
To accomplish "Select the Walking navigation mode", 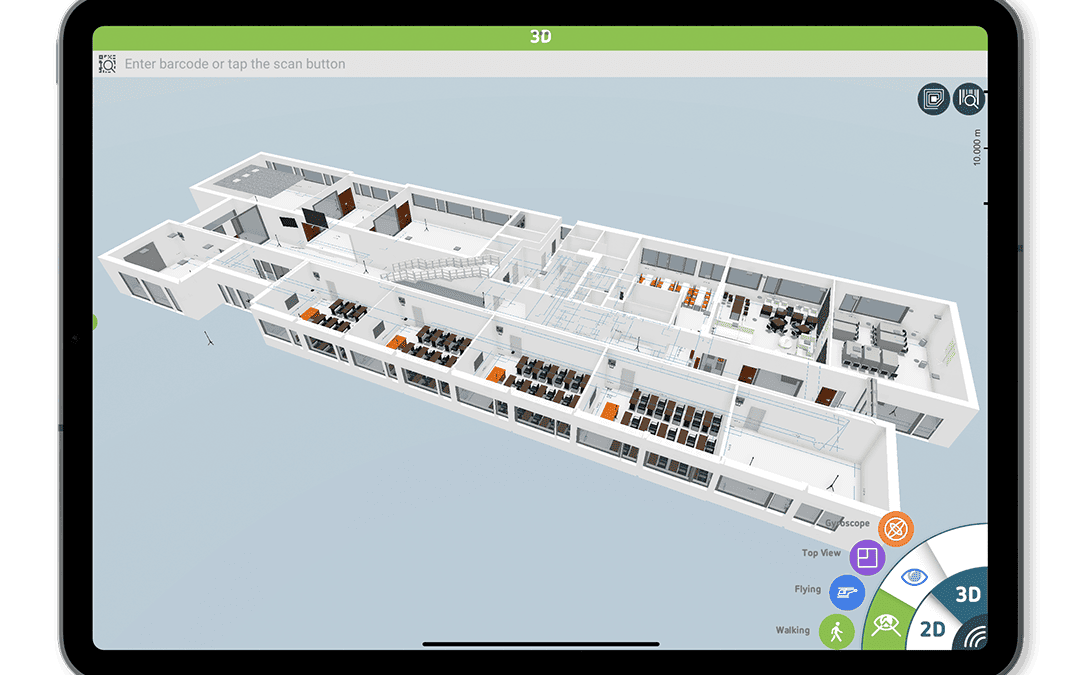I will (x=836, y=632).
